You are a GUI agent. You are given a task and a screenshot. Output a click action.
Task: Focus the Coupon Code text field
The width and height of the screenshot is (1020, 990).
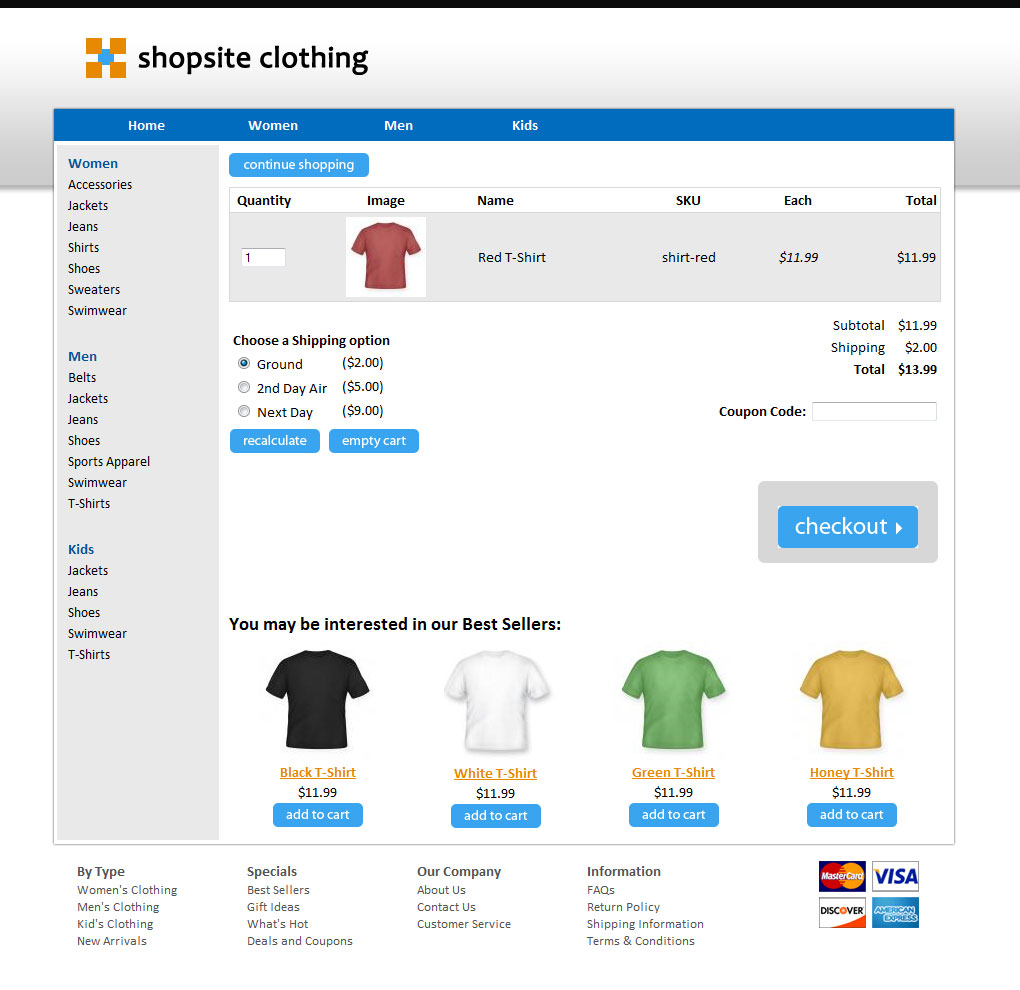pyautogui.click(x=874, y=411)
